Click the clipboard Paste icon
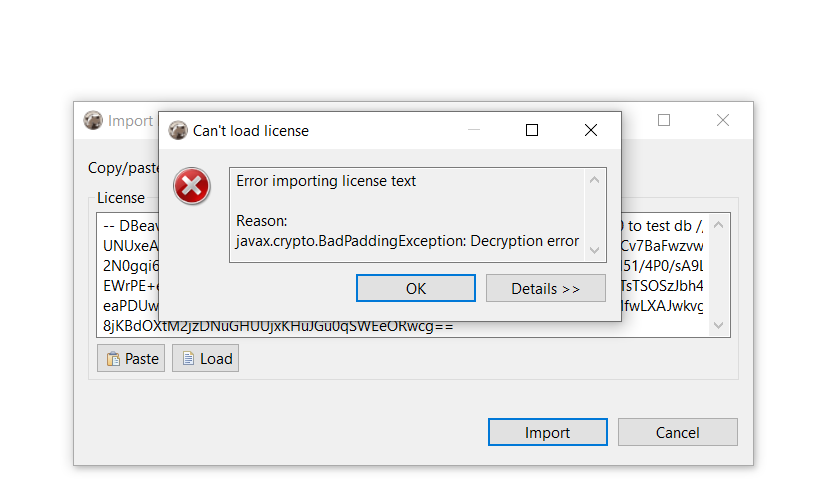830x491 pixels. click(113, 359)
